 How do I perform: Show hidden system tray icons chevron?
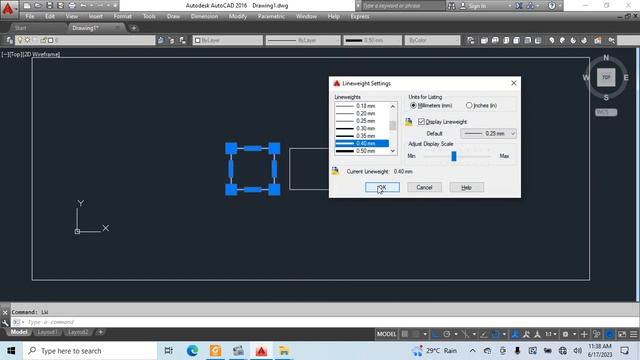pyautogui.click(x=472, y=351)
